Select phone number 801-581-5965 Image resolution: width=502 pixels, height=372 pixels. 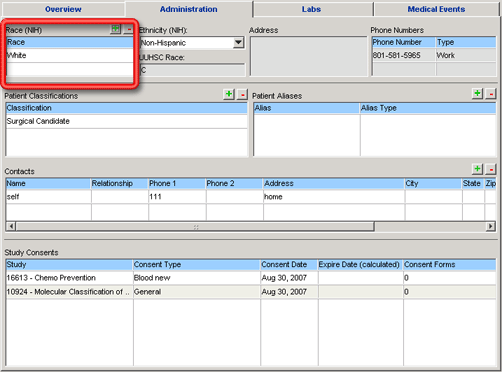[404, 55]
